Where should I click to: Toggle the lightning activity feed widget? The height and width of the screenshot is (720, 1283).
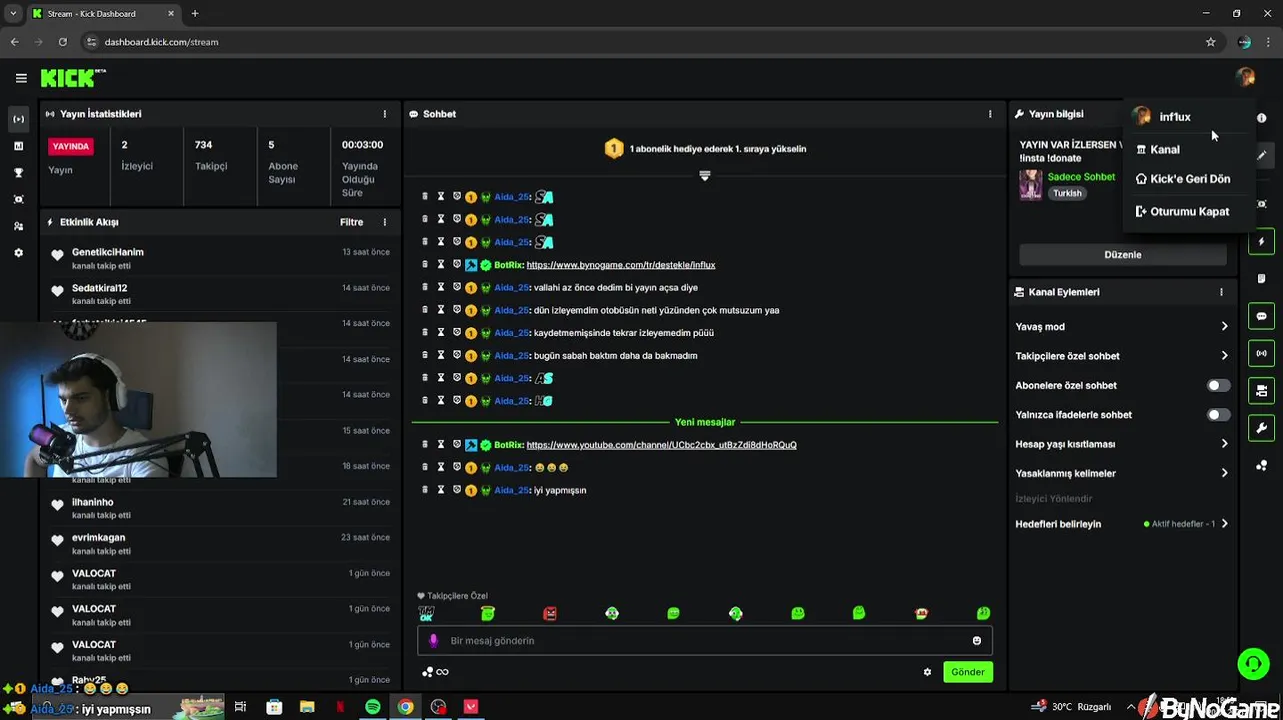(x=1262, y=241)
